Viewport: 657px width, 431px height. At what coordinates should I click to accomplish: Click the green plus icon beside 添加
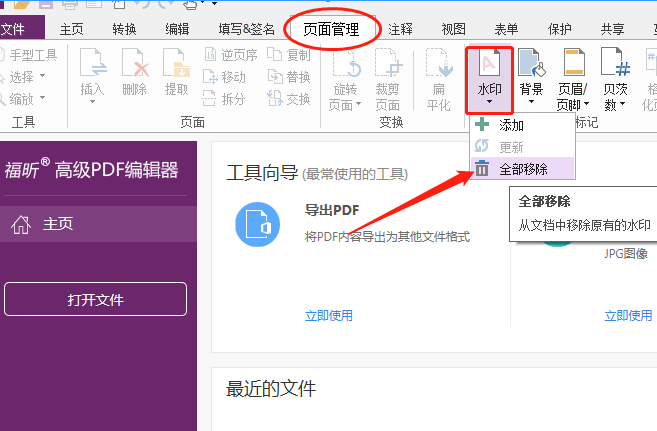point(482,124)
